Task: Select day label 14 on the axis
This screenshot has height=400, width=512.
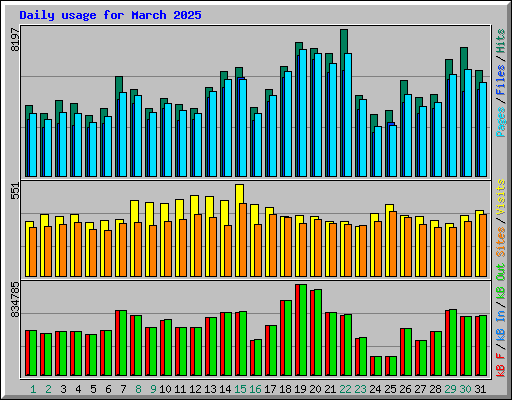Action: click(225, 389)
